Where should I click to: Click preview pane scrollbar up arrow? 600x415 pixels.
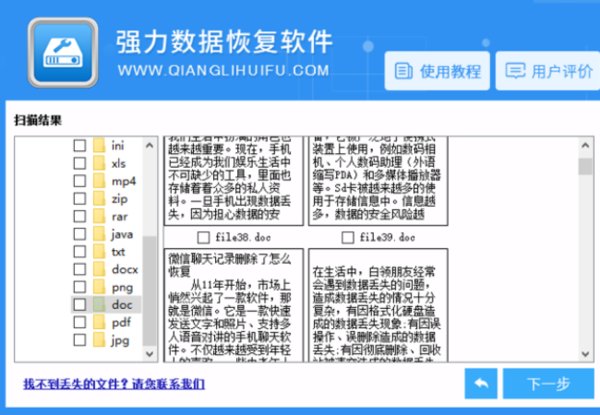[585, 145]
